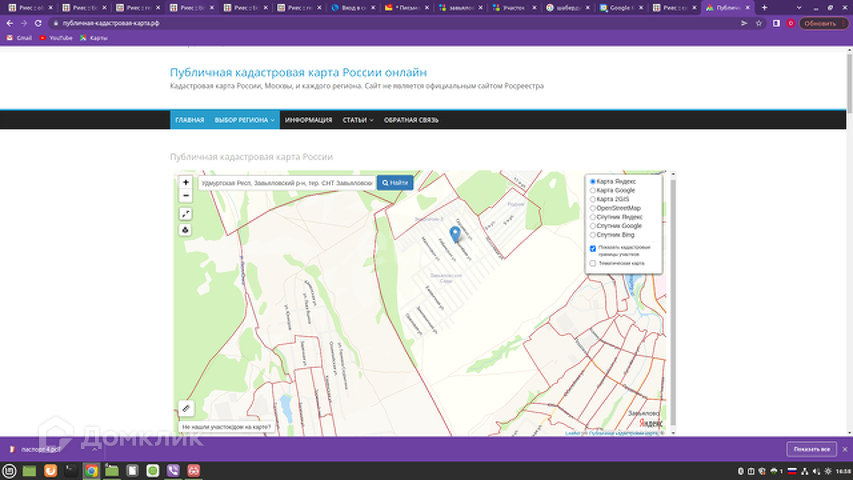Zoom out the map with minus button
Screen dimensions: 853x480
pyautogui.click(x=186, y=196)
